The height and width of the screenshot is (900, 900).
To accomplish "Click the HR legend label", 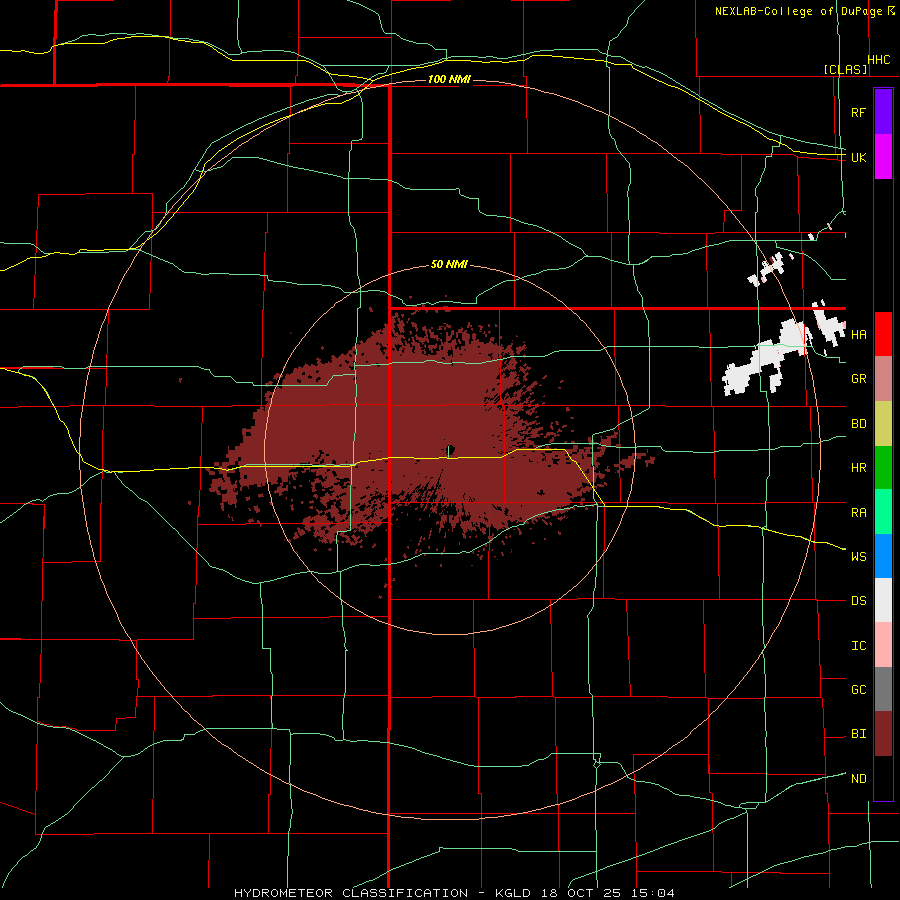I will pyautogui.click(x=858, y=468).
